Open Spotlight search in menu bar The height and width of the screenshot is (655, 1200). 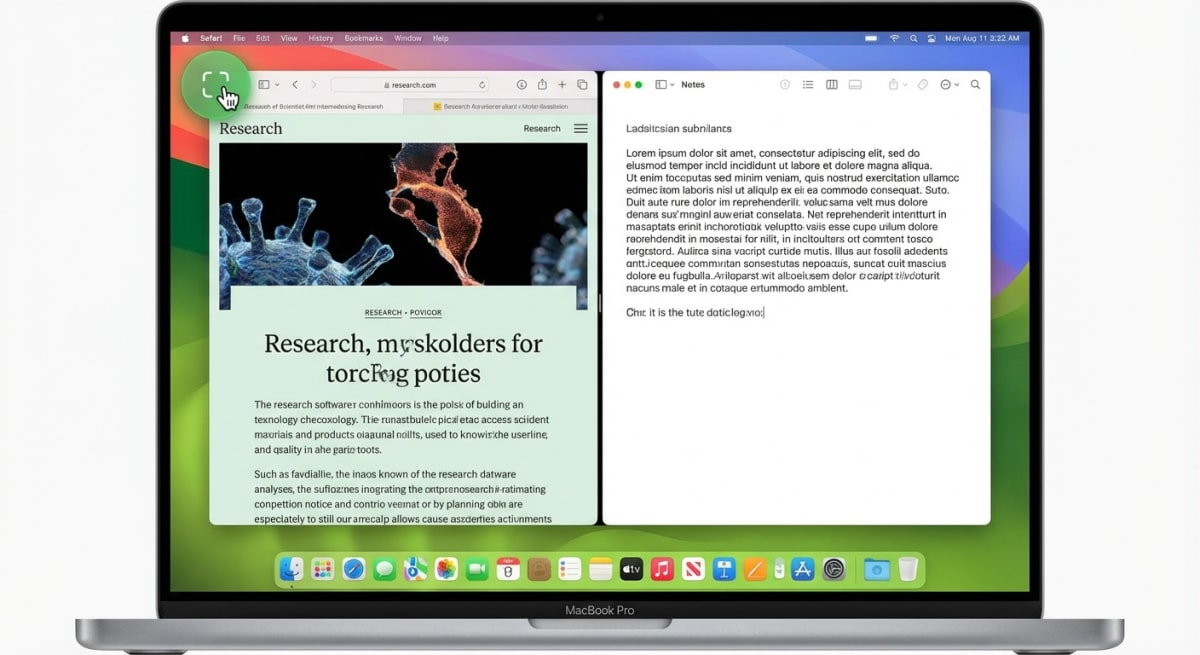point(913,38)
